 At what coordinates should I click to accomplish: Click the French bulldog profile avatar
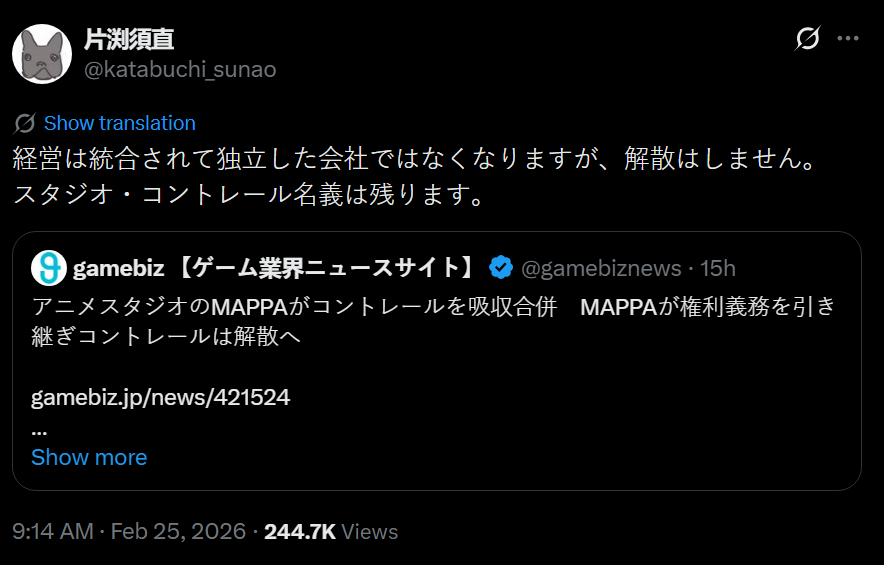(x=42, y=54)
